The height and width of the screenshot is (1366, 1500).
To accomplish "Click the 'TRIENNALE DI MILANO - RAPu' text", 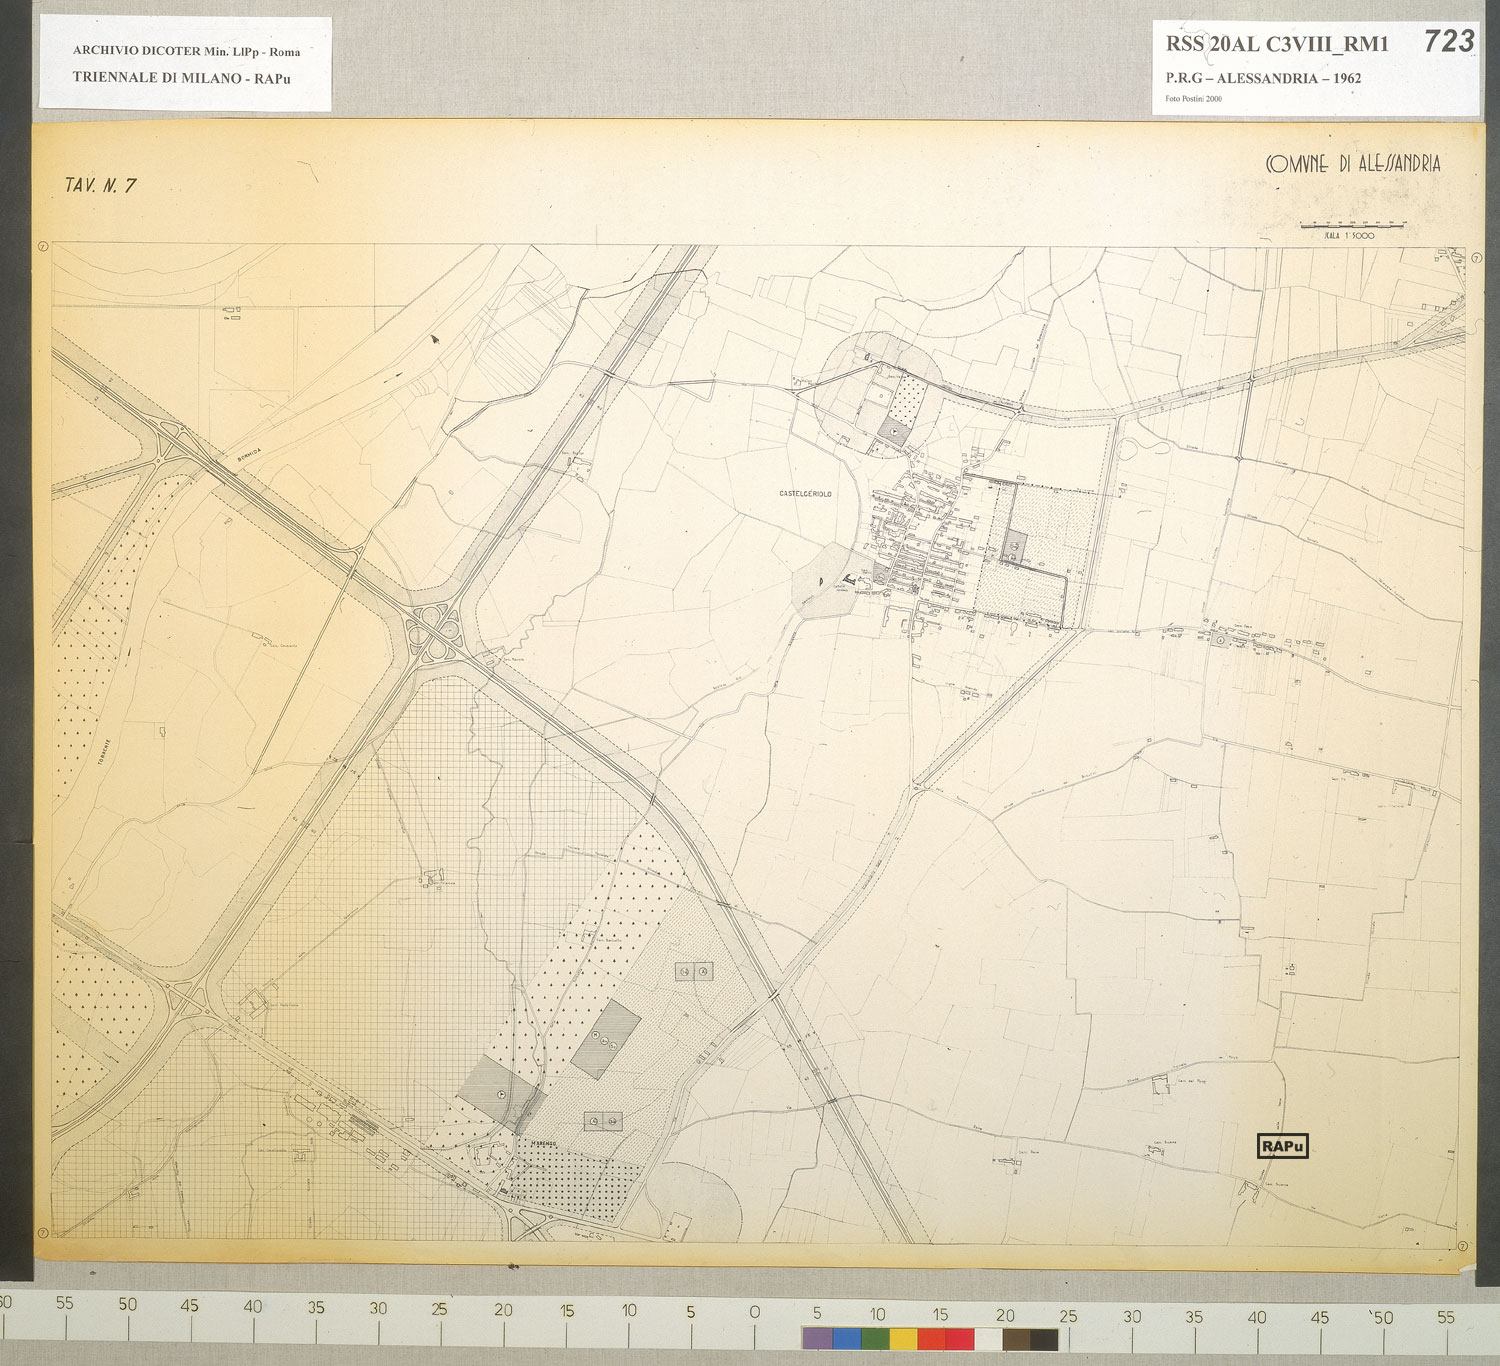I will click(181, 77).
